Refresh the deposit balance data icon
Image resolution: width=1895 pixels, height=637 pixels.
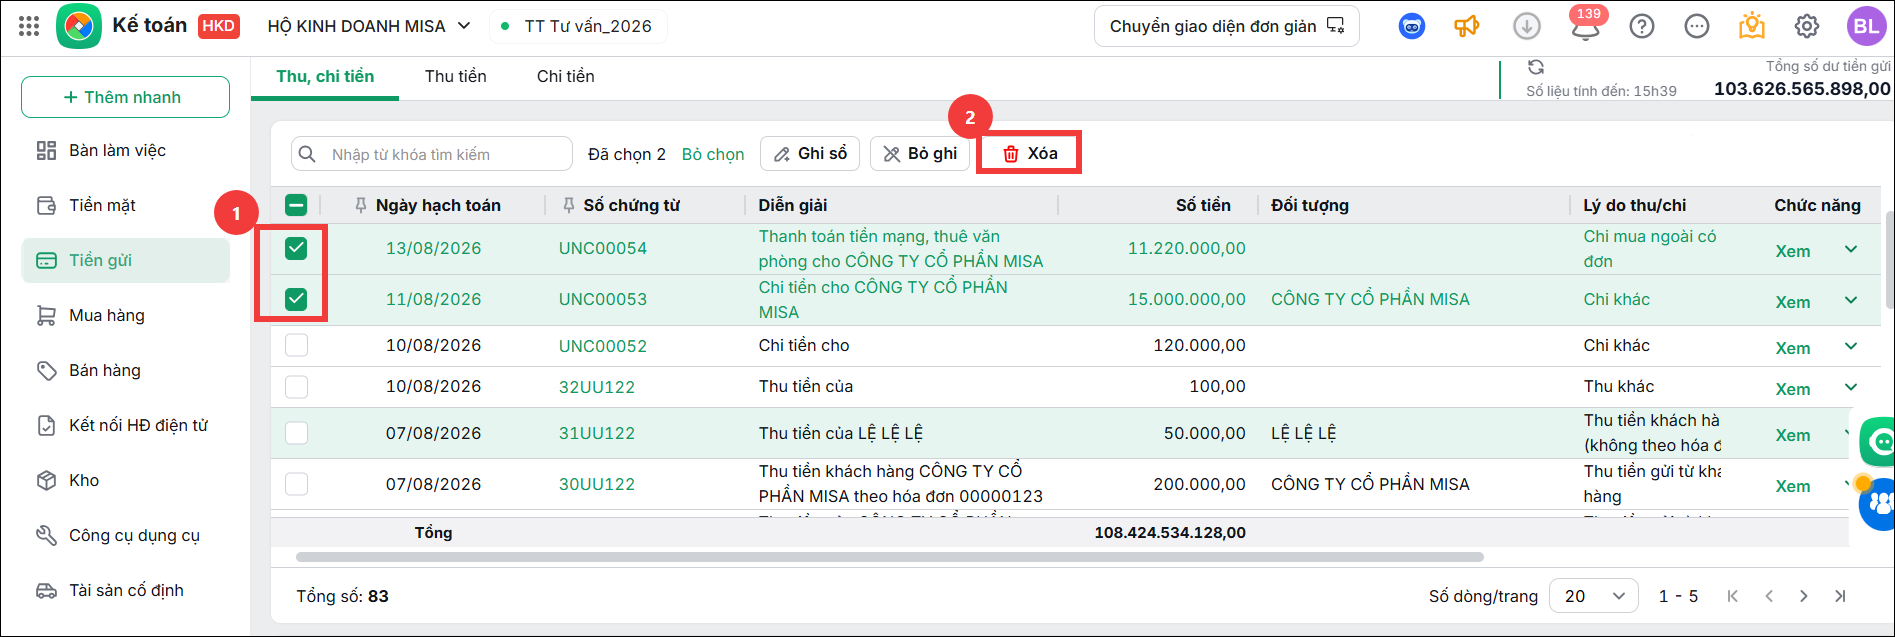pos(1536,66)
